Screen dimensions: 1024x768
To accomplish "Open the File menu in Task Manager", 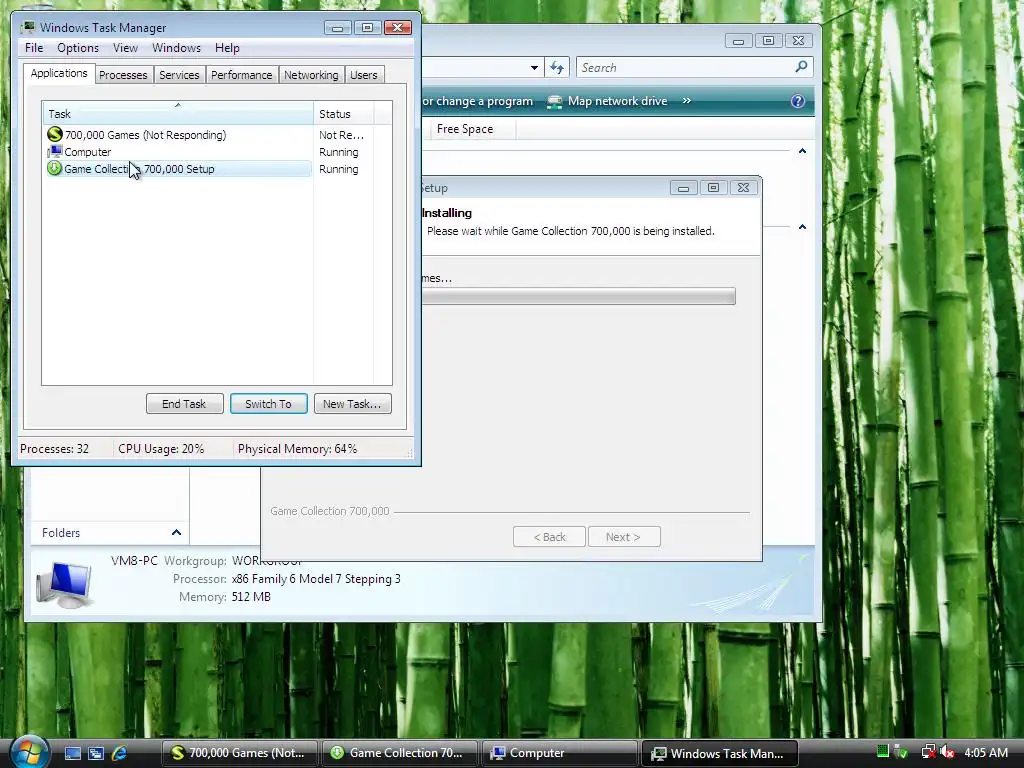I will pos(34,48).
